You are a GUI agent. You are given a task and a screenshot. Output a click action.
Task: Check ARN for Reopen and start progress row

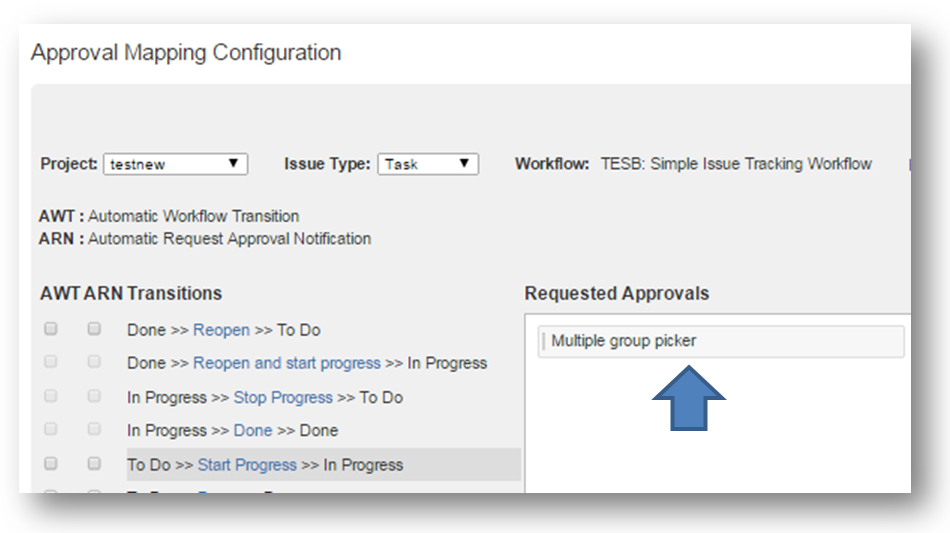[94, 362]
